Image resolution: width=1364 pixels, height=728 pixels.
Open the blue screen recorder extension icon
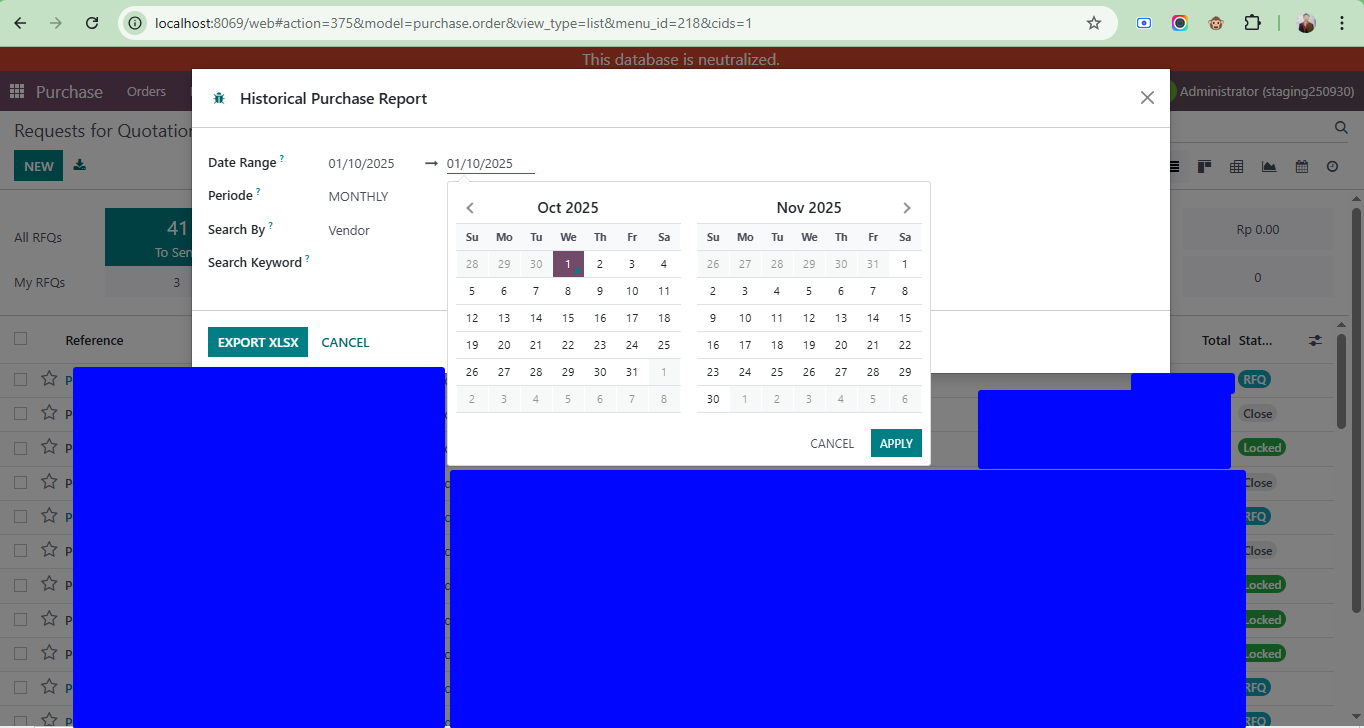tap(1144, 23)
